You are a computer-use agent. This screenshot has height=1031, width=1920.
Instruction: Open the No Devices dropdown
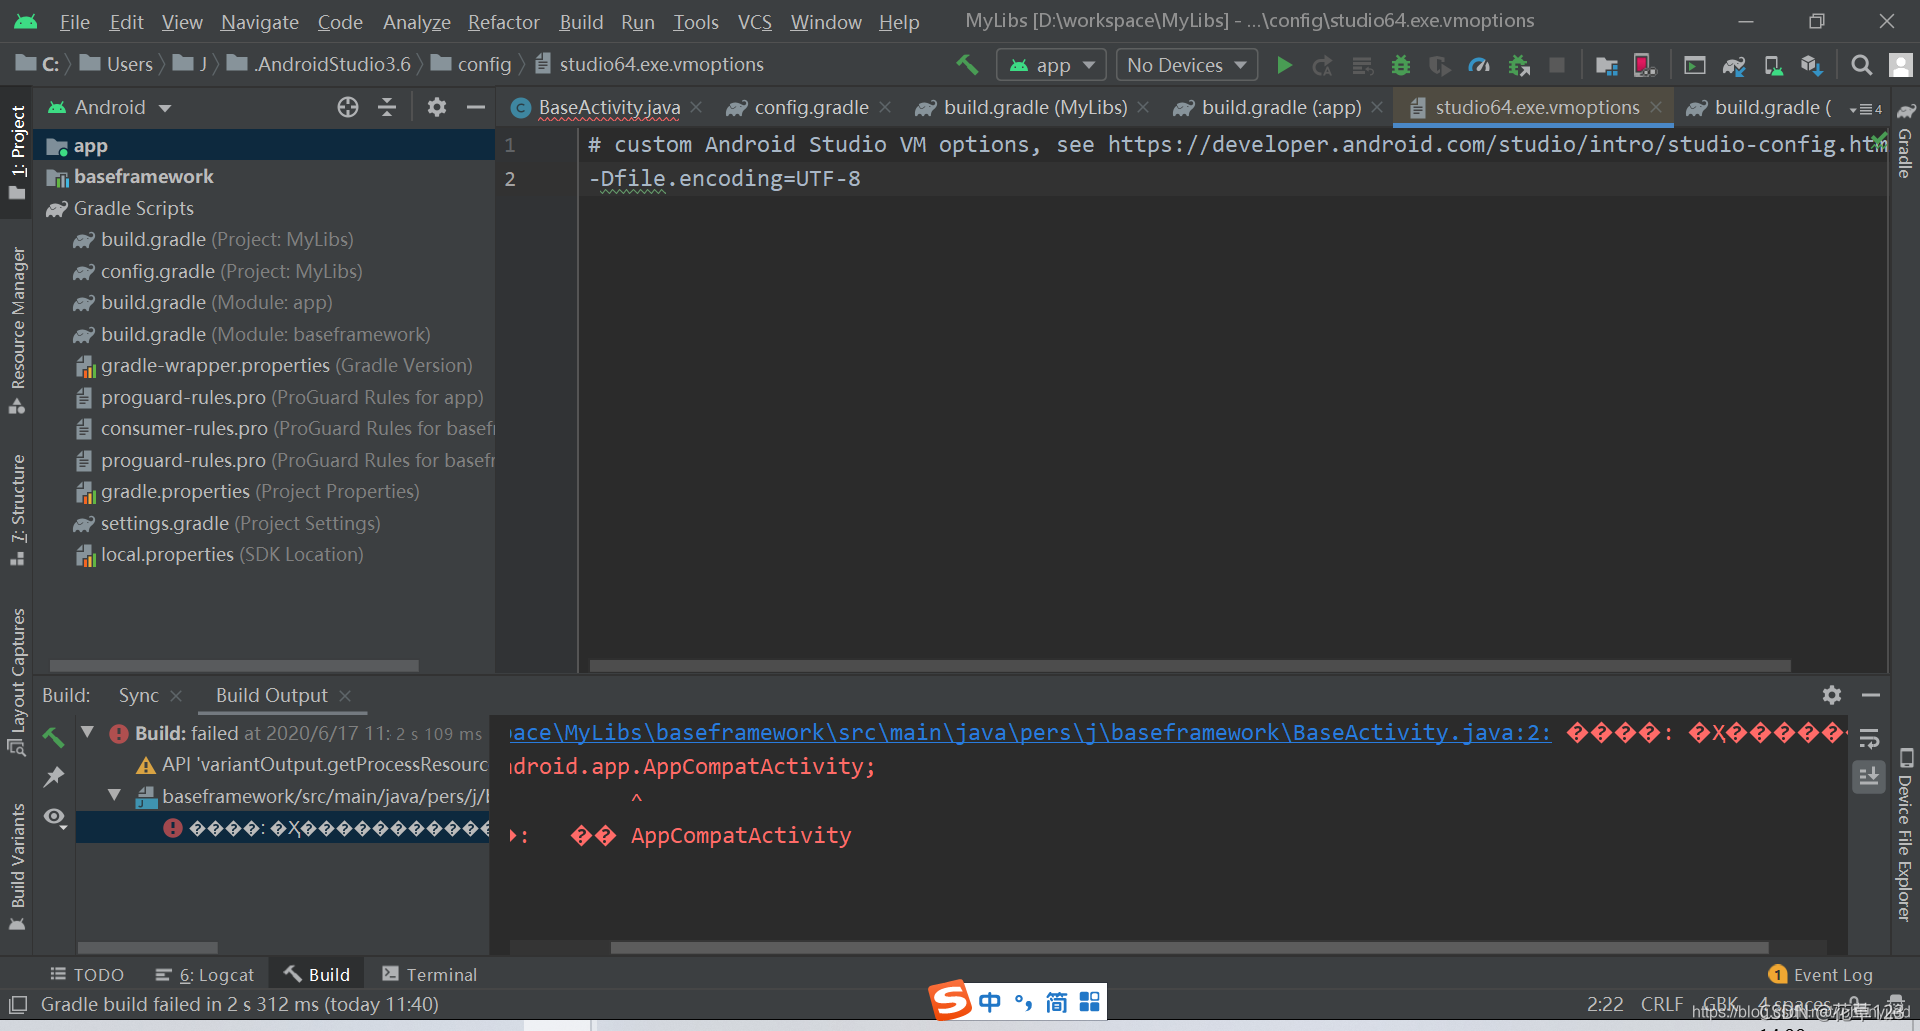[x=1187, y=65]
